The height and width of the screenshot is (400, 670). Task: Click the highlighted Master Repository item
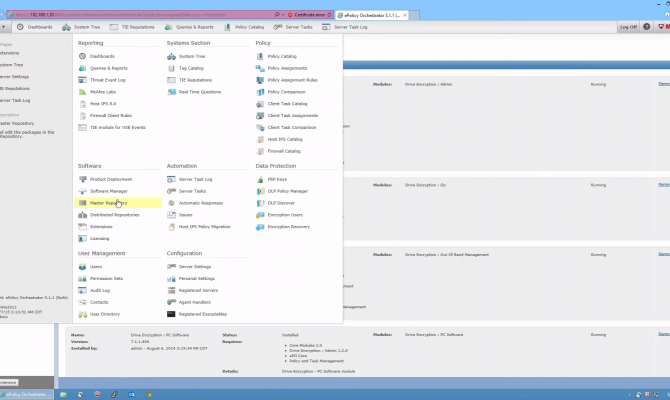click(108, 203)
